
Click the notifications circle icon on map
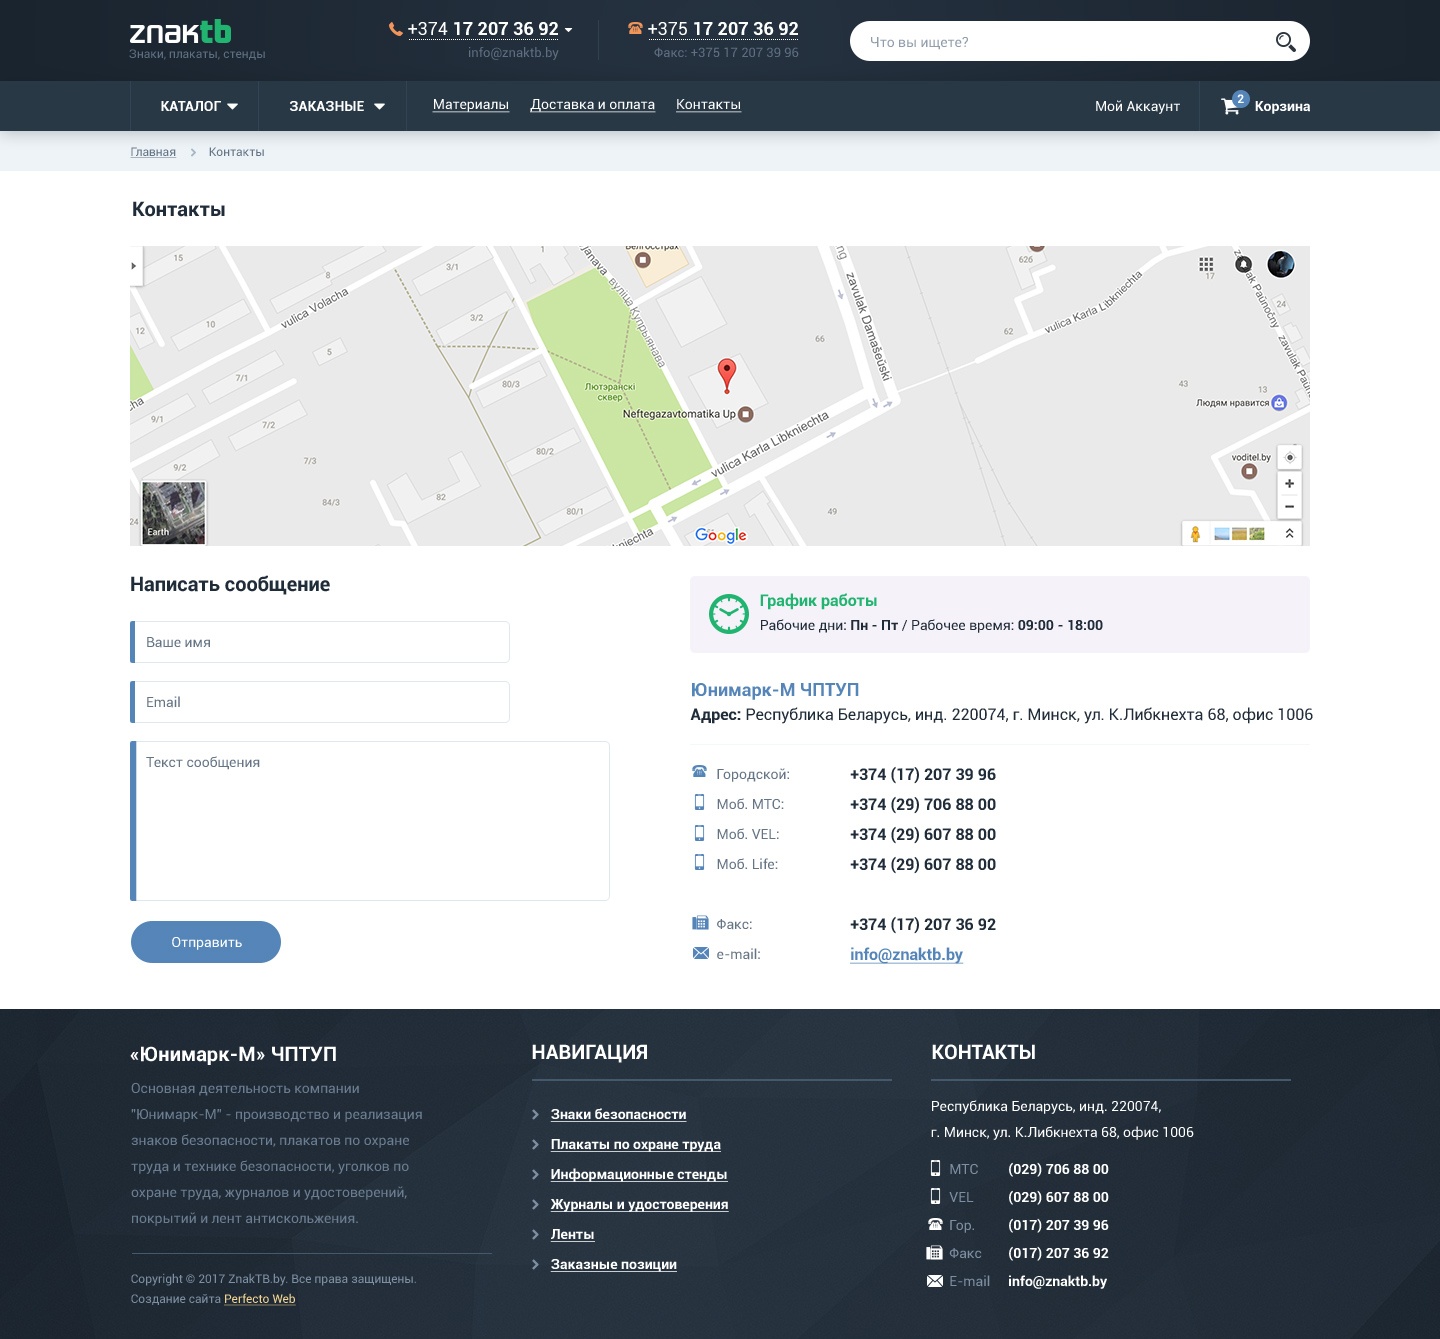1243,265
